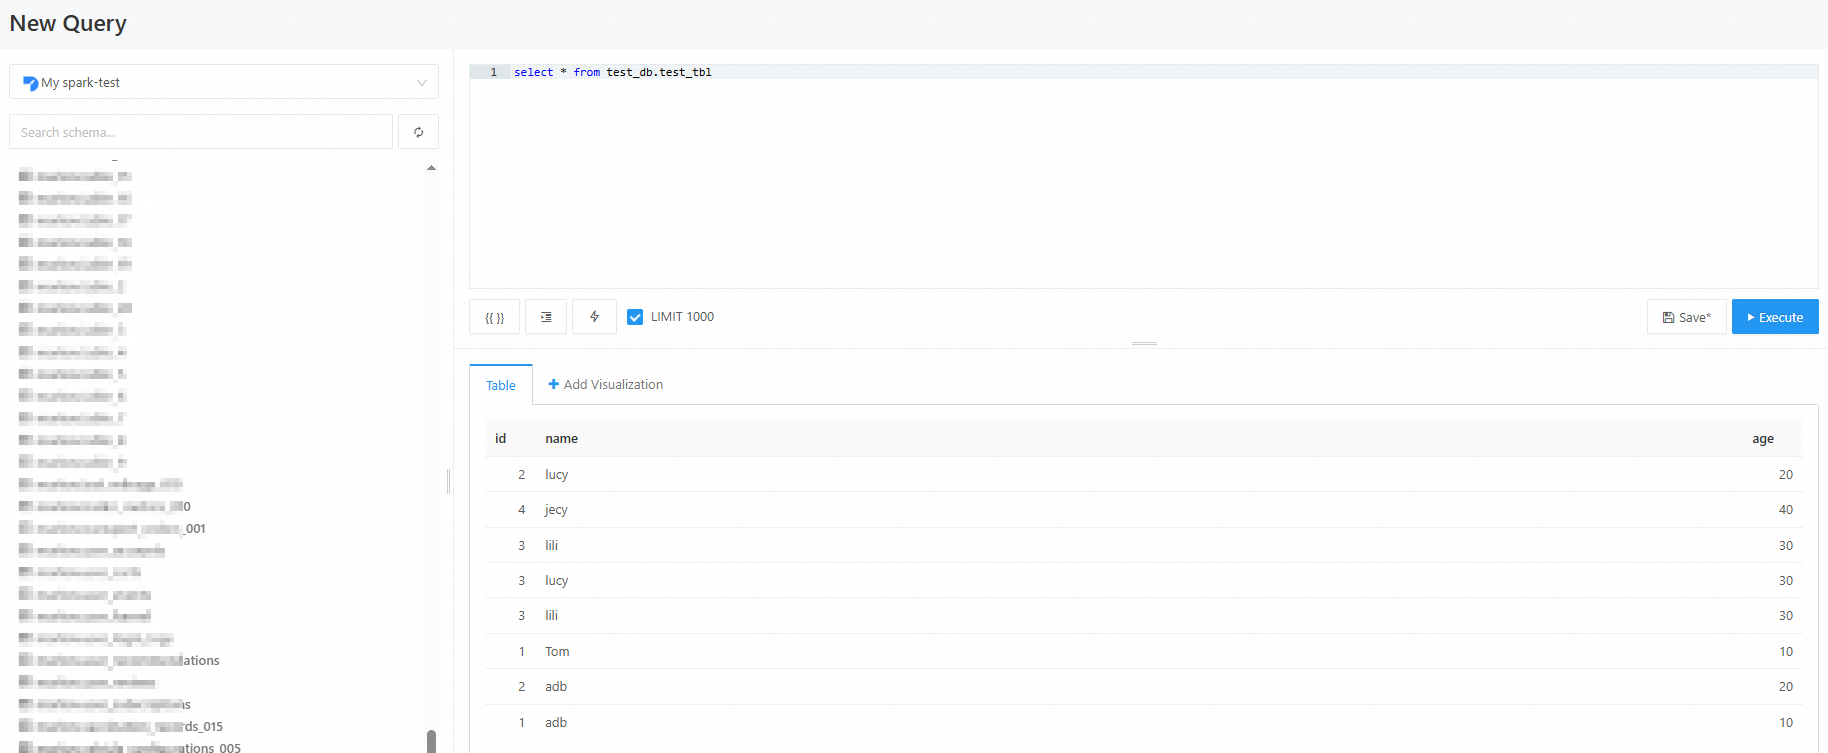Refresh the schema list
1828x753 pixels.
click(x=418, y=132)
